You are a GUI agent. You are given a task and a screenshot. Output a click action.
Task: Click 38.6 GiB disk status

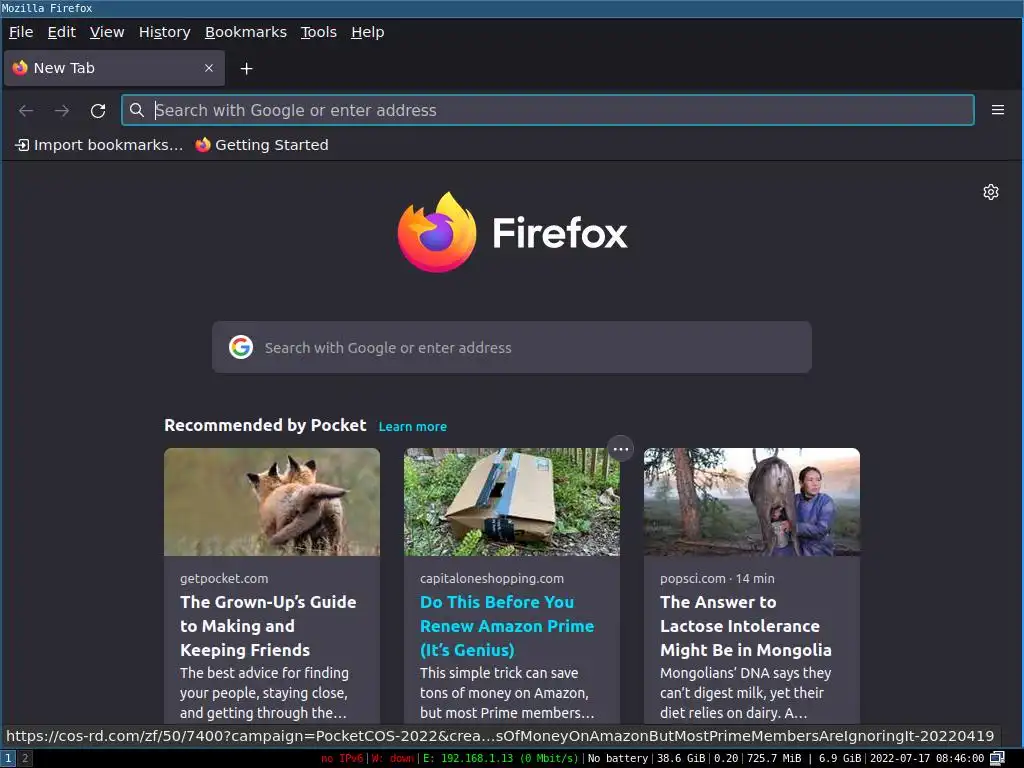681,758
